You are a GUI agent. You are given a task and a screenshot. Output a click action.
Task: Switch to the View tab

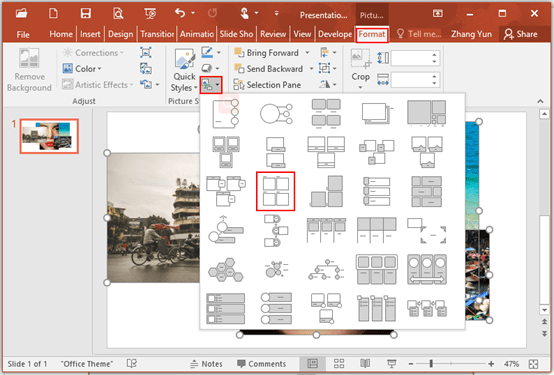click(x=302, y=34)
